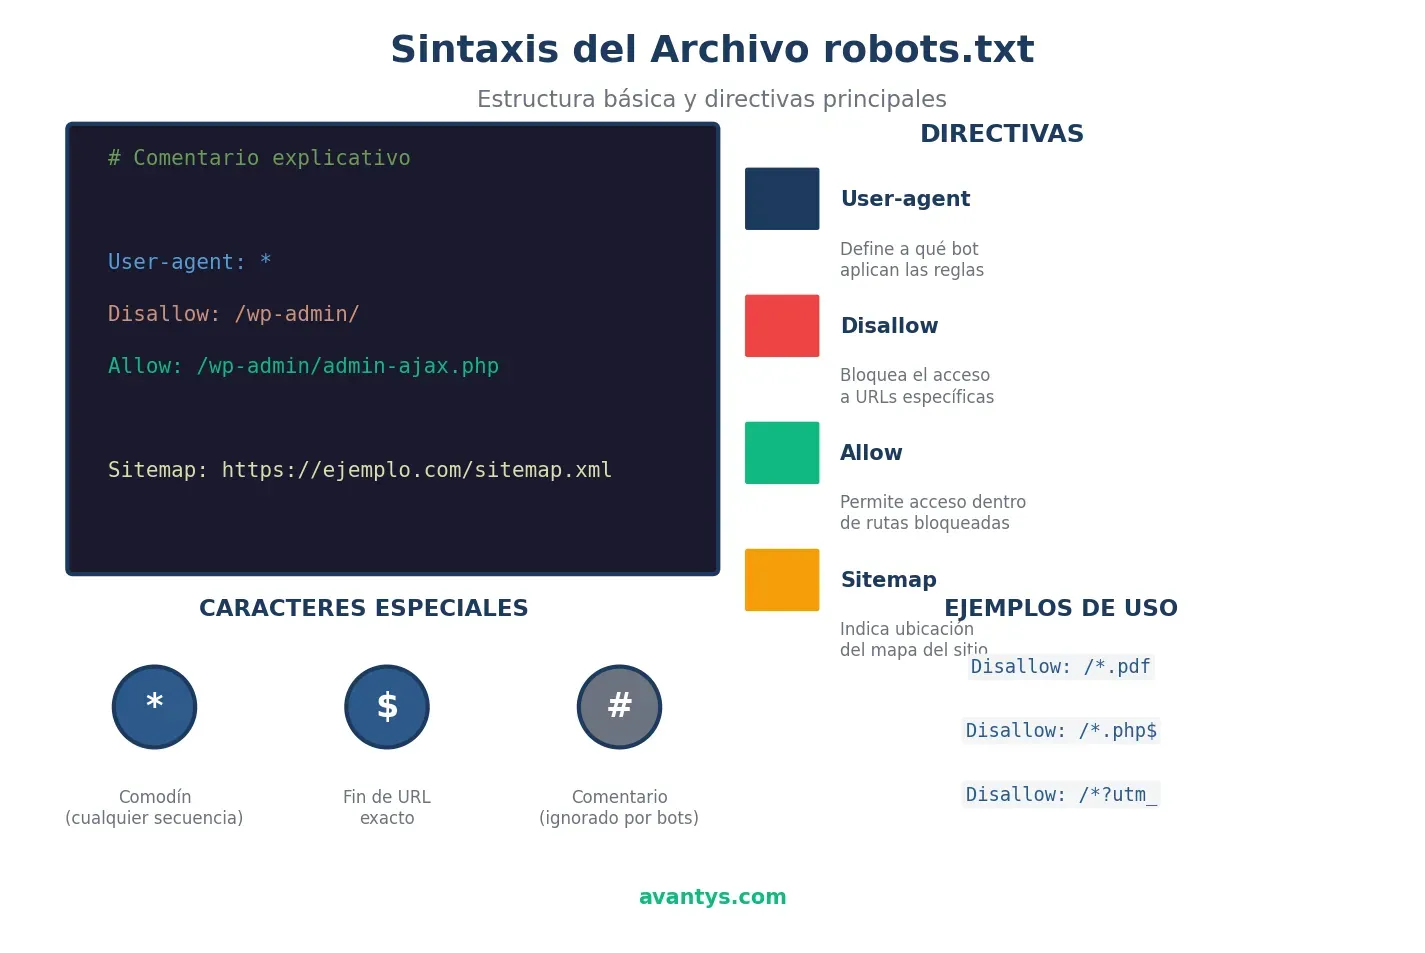This screenshot has height=953, width=1425.
Task: Select the dark blue User-agent swatch
Action: [x=782, y=199]
